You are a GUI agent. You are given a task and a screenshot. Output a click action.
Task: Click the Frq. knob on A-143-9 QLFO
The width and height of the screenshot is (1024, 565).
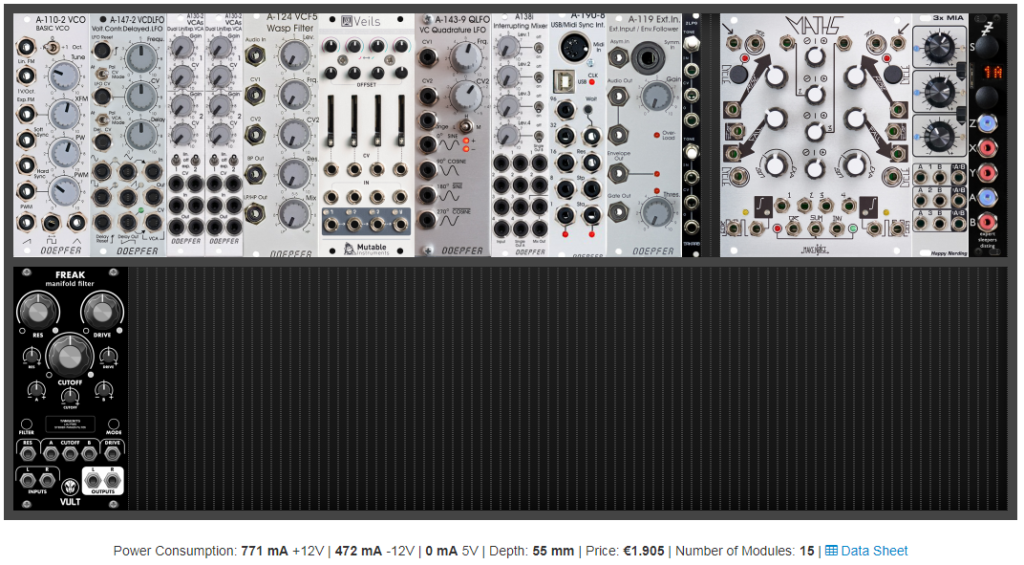pos(465,59)
